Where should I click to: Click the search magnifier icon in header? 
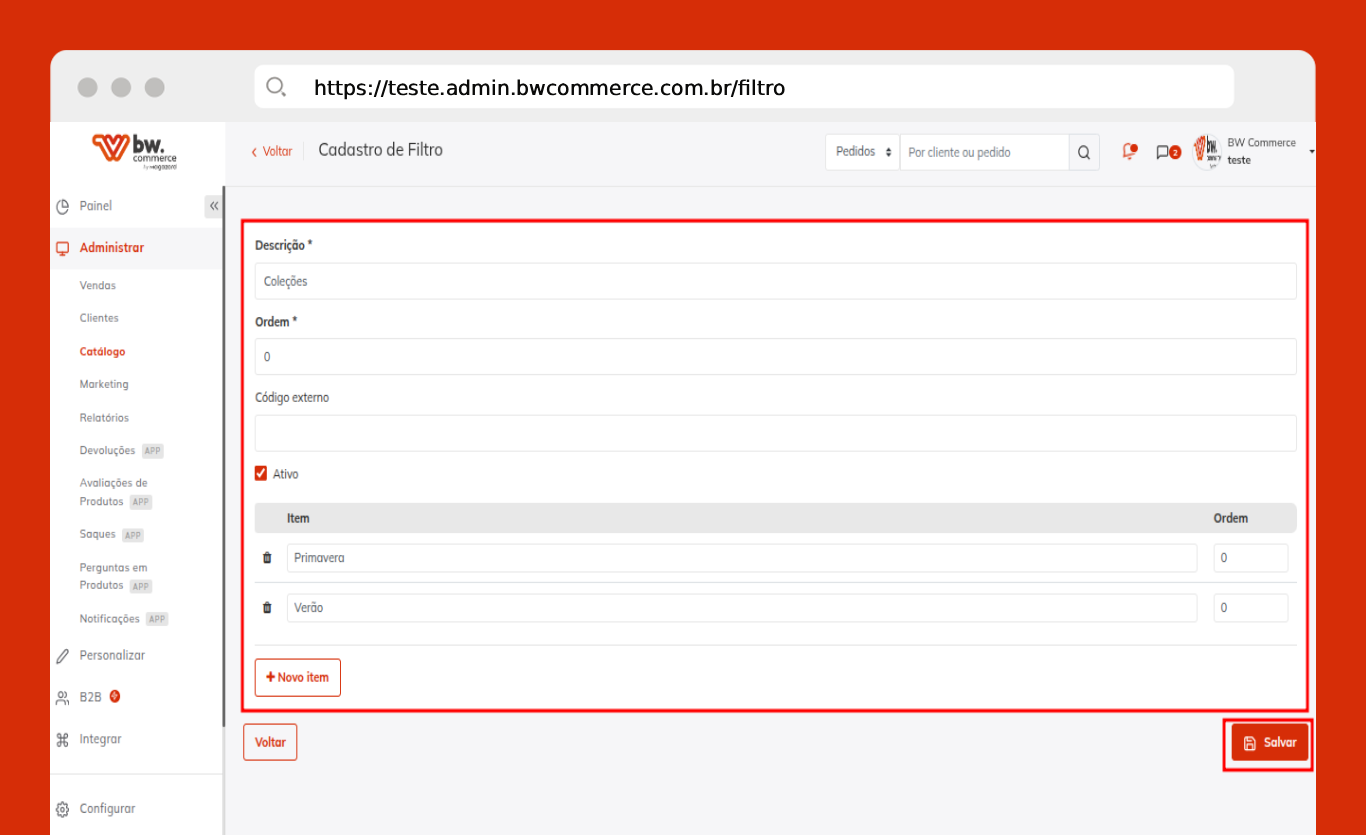(x=1084, y=152)
